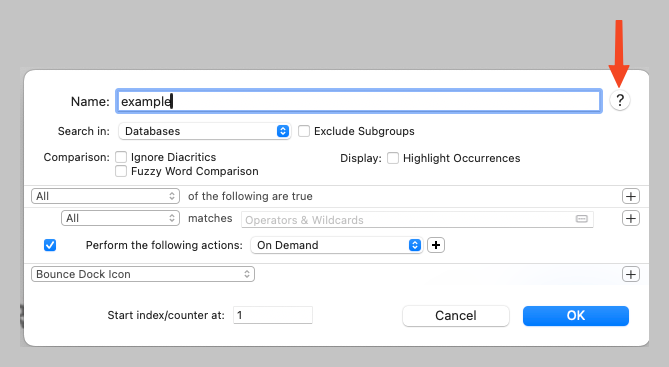This screenshot has height=367, width=669.
Task: Open the Bounce Dock Icon action dropdown
Action: click(x=143, y=274)
